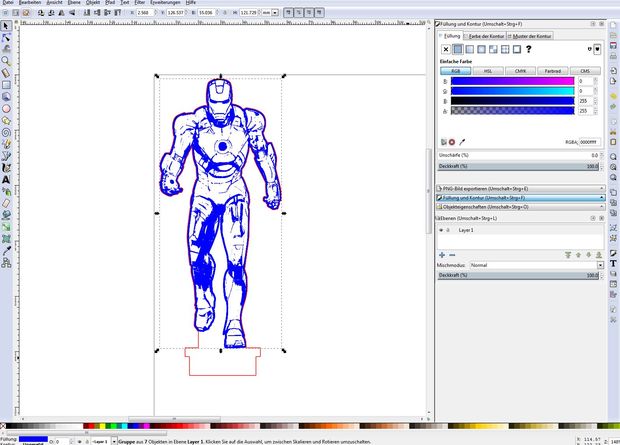Select HSL color mode button
Viewport: 620px width, 445px height.
[x=488, y=71]
